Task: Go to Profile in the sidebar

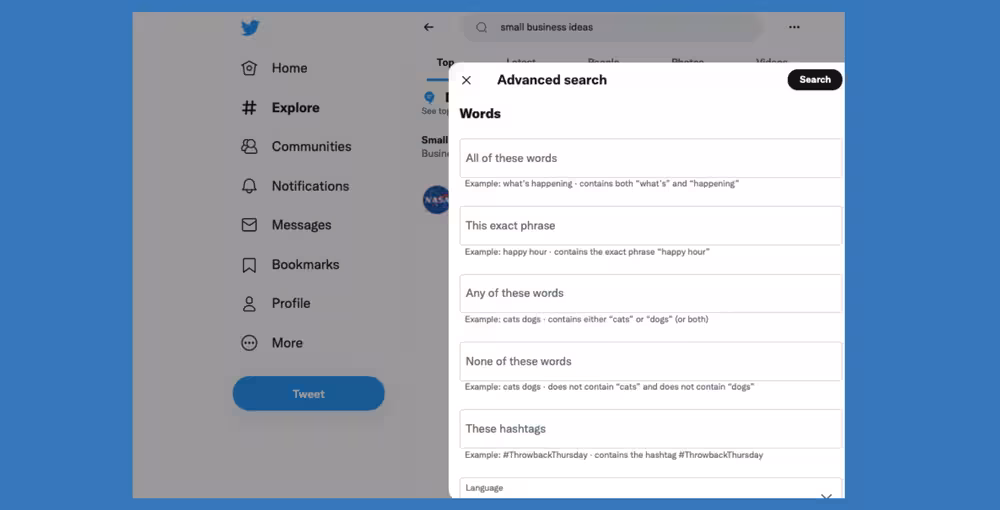Action: [x=290, y=303]
